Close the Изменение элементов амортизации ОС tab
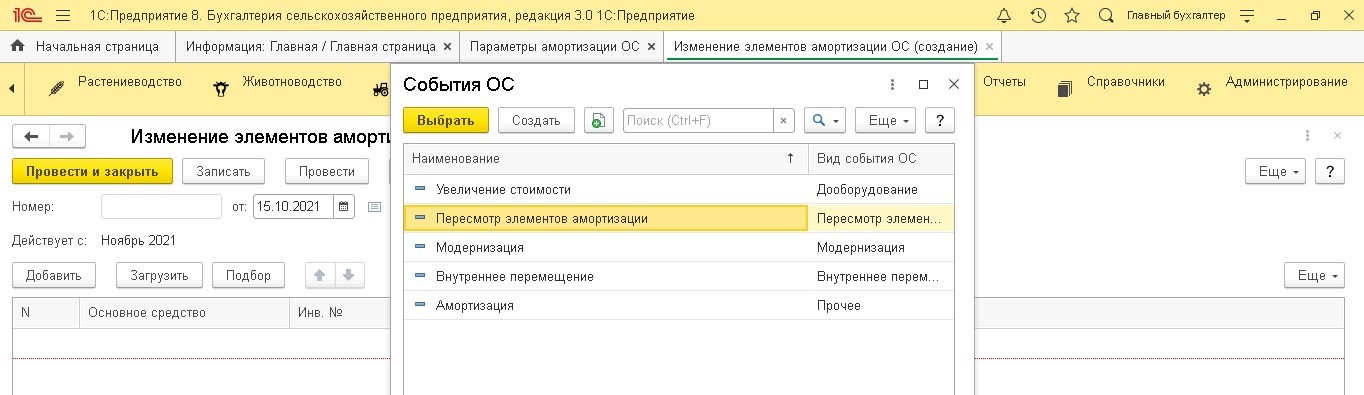Viewport: 1364px width, 395px height. coord(990,47)
